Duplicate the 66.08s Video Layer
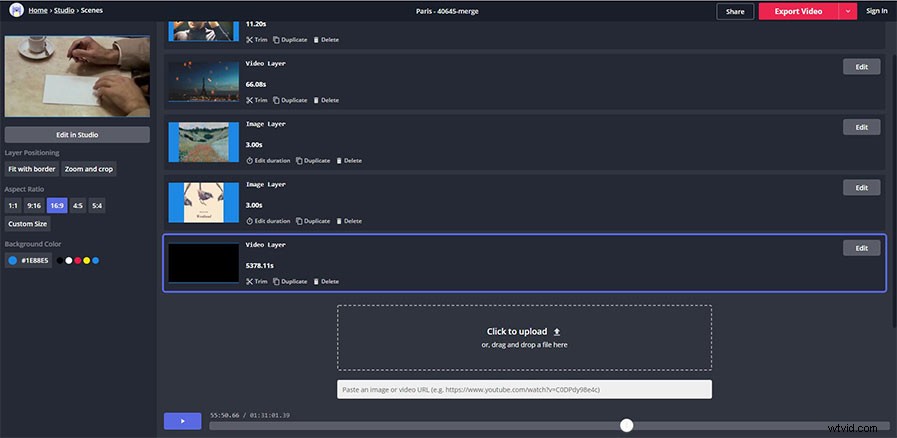897x438 pixels. (x=290, y=100)
